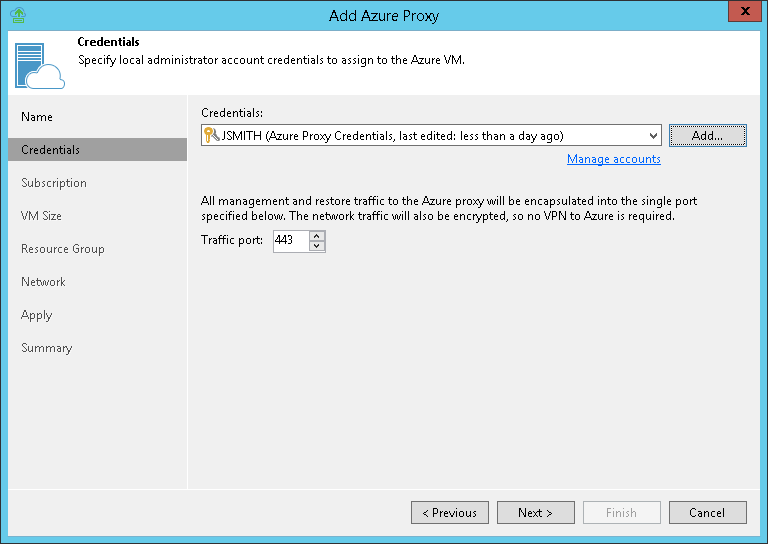The width and height of the screenshot is (768, 544).
Task: Jump to the Resource Group step
Action: click(62, 249)
